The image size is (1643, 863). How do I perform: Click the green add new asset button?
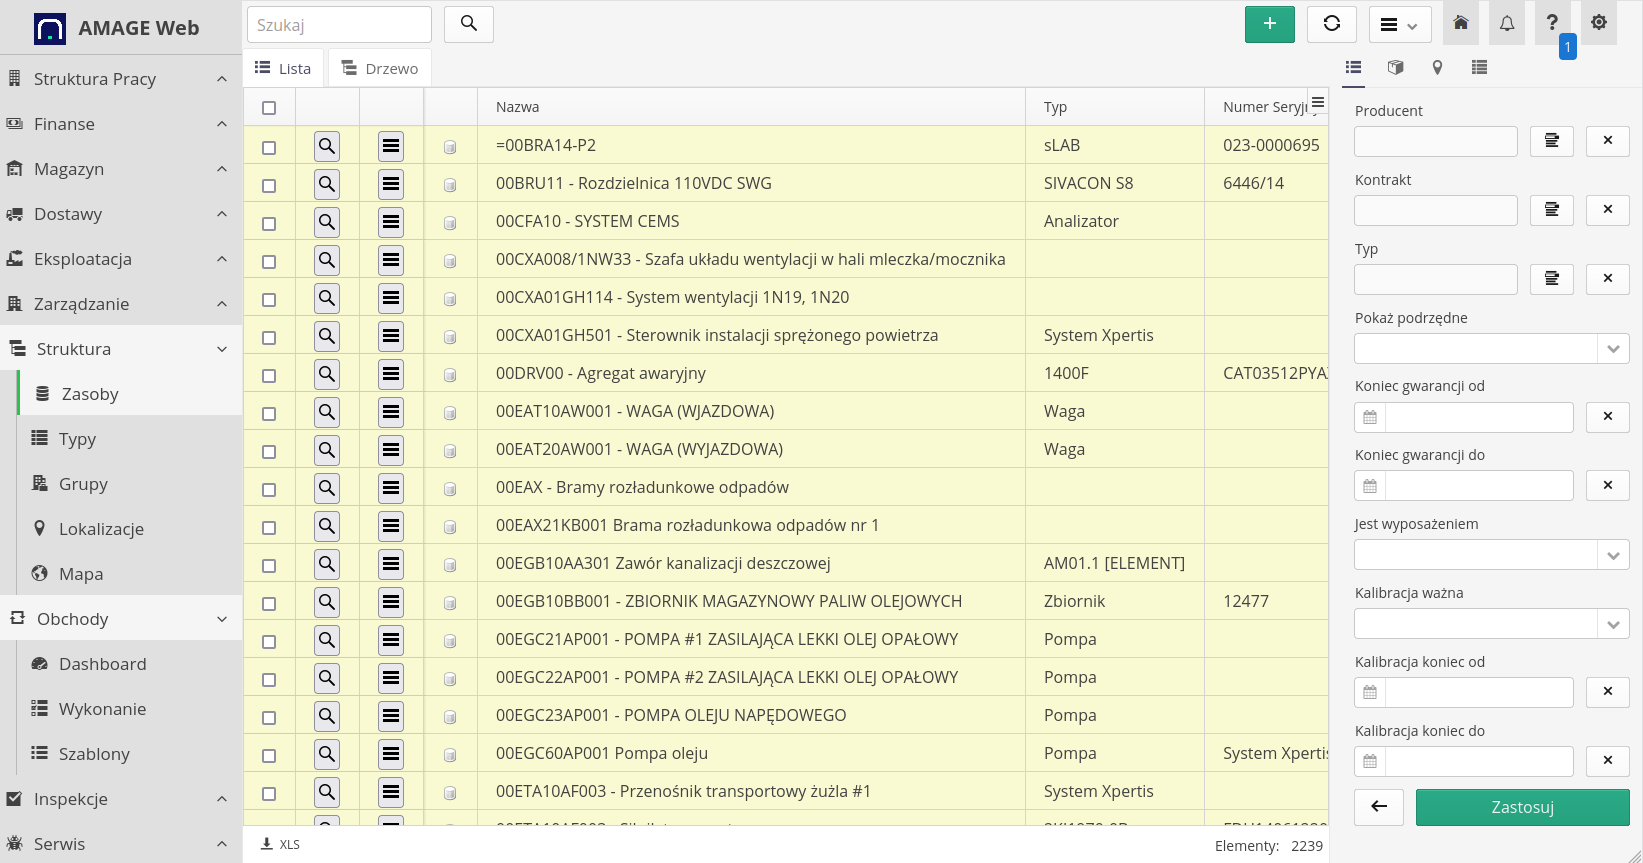point(1269,24)
